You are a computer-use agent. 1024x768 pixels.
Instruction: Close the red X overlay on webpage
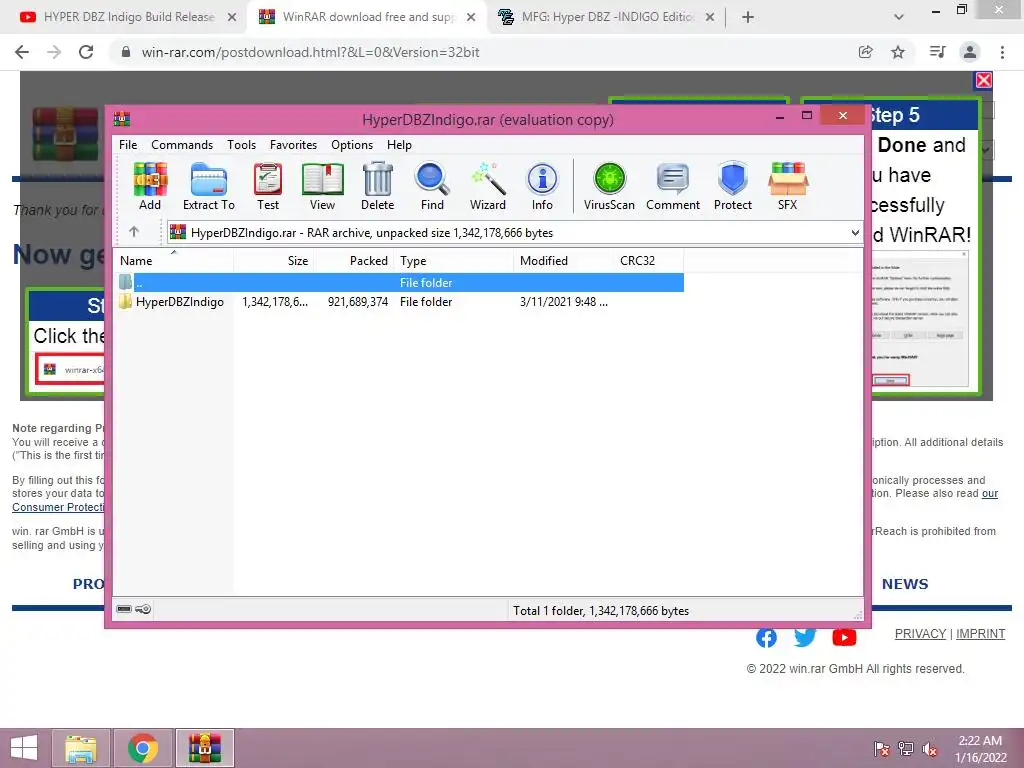coord(984,80)
